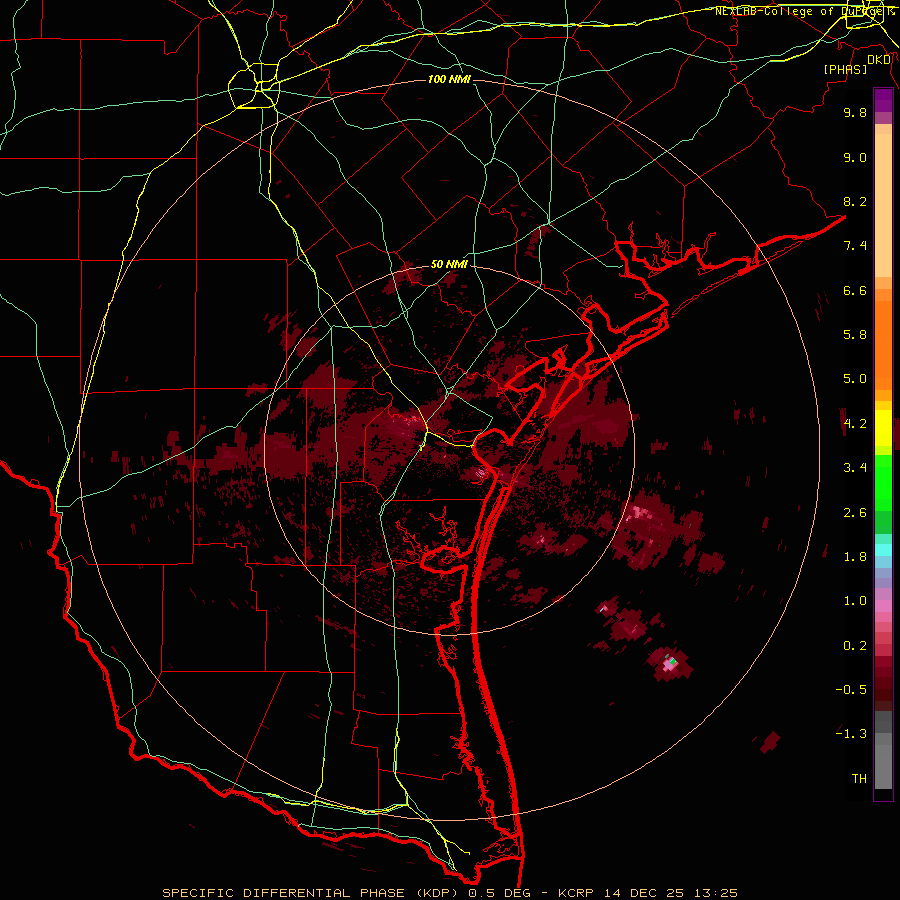Image resolution: width=900 pixels, height=900 pixels.
Task: Click the TH threshold label on legend
Action: 859,779
